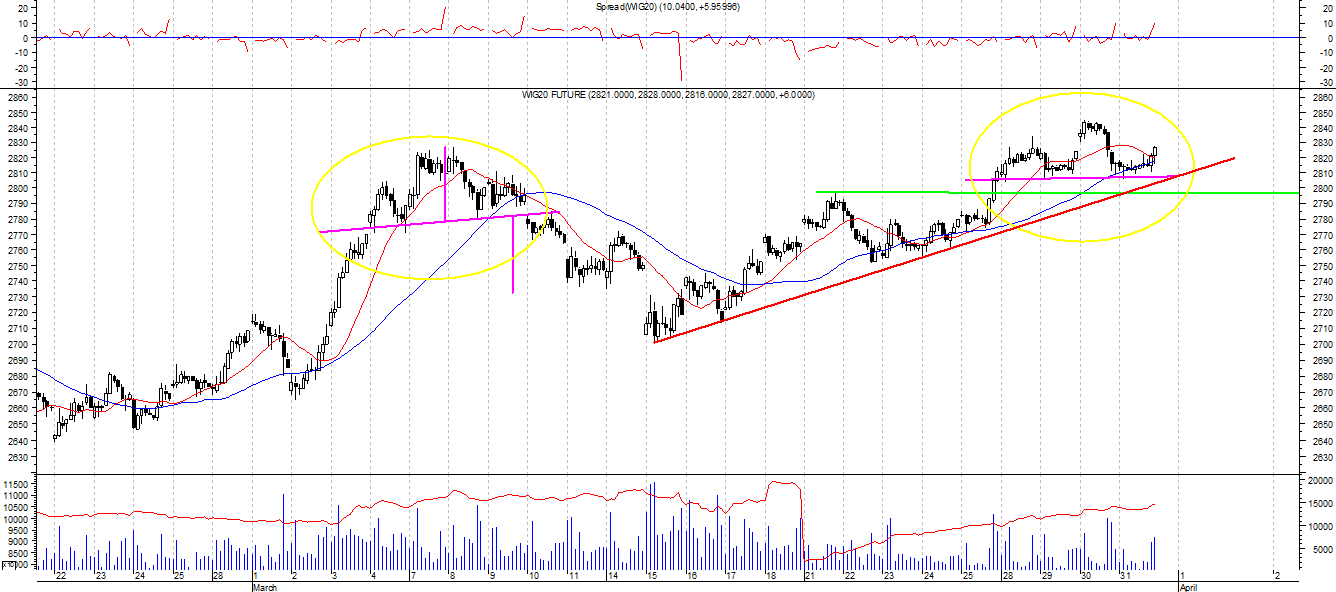Click date label 10 on time axis
Screen dimensions: 1336x592
click(534, 576)
